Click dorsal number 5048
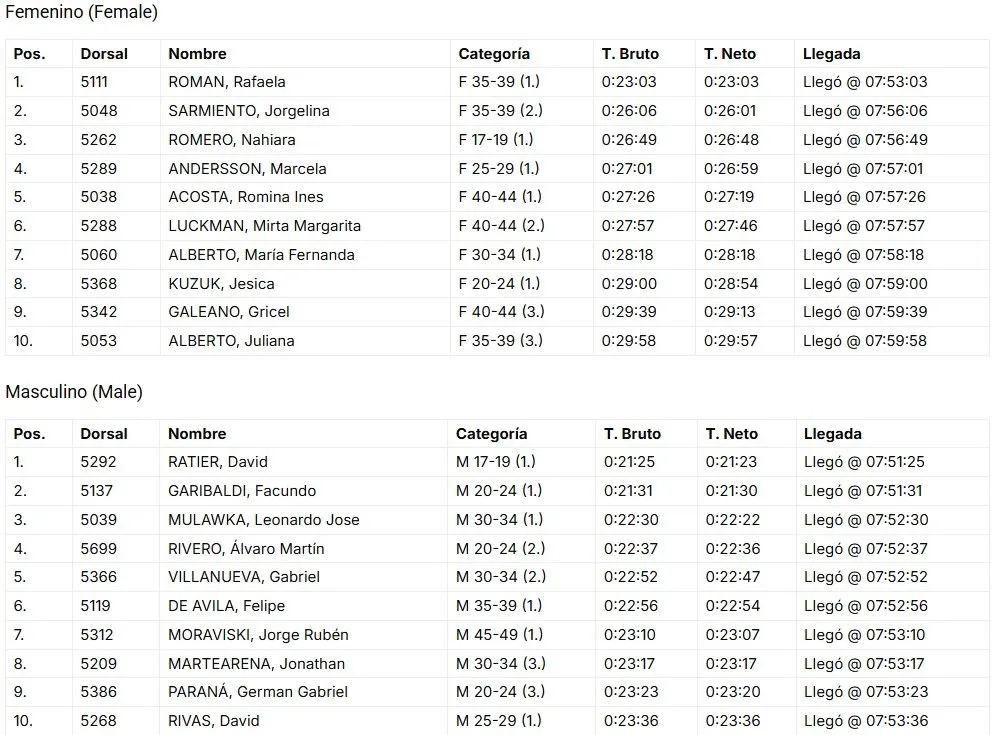 (99, 111)
